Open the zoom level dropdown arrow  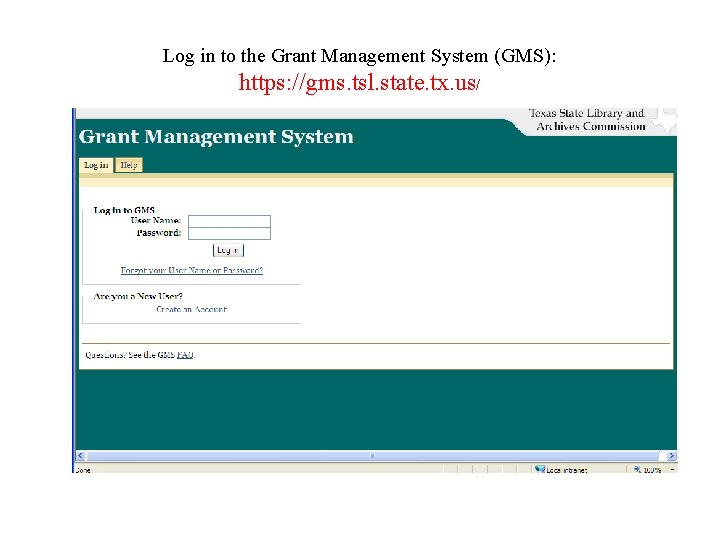[x=672, y=469]
